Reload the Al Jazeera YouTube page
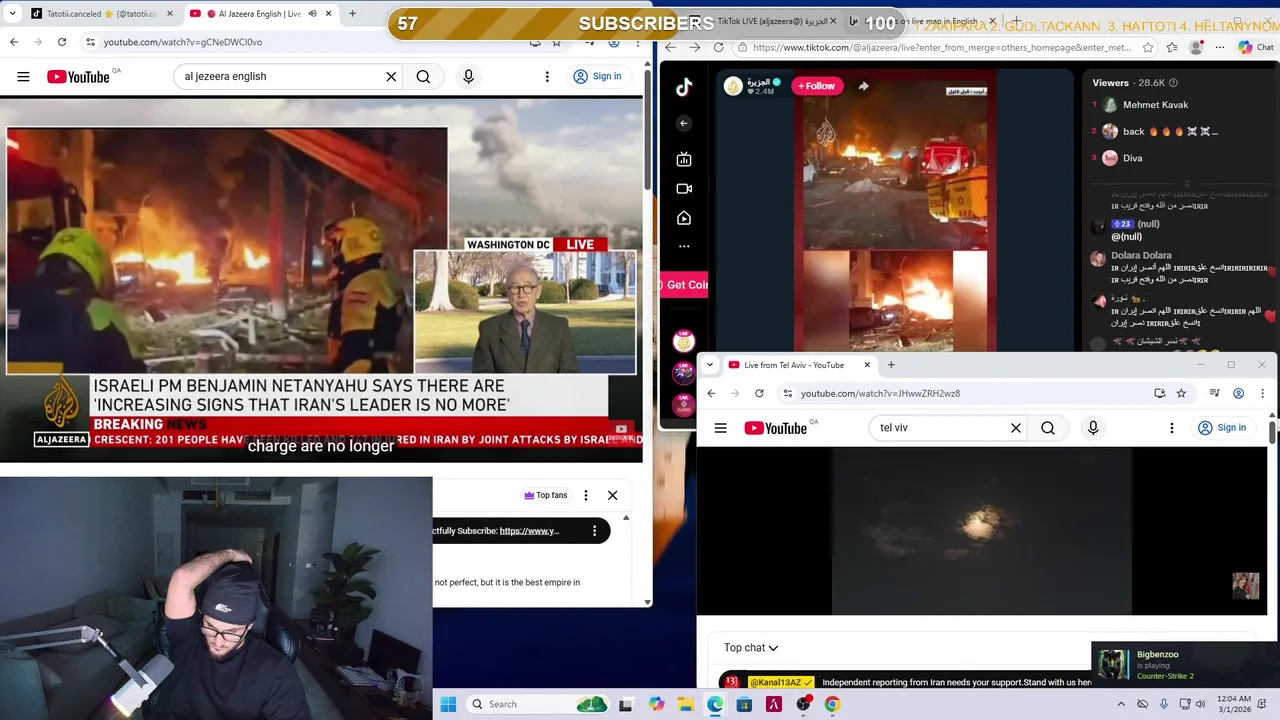 tap(62, 42)
